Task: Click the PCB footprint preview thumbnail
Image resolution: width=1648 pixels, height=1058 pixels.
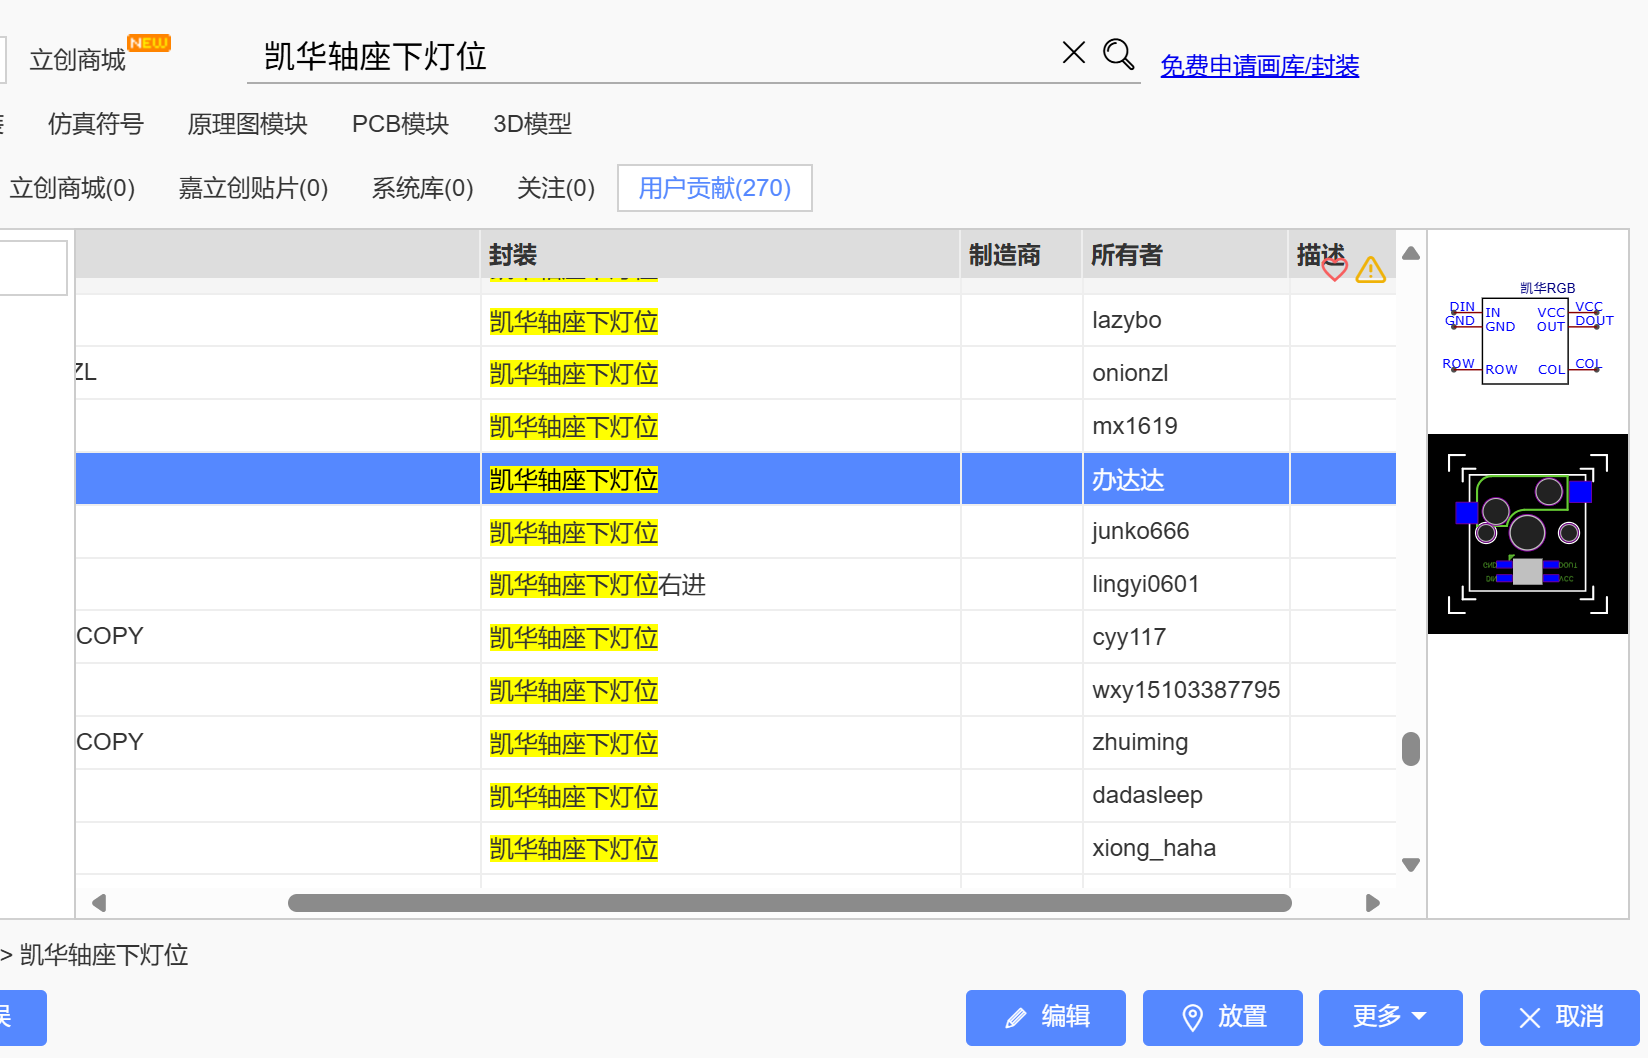Action: click(1528, 534)
